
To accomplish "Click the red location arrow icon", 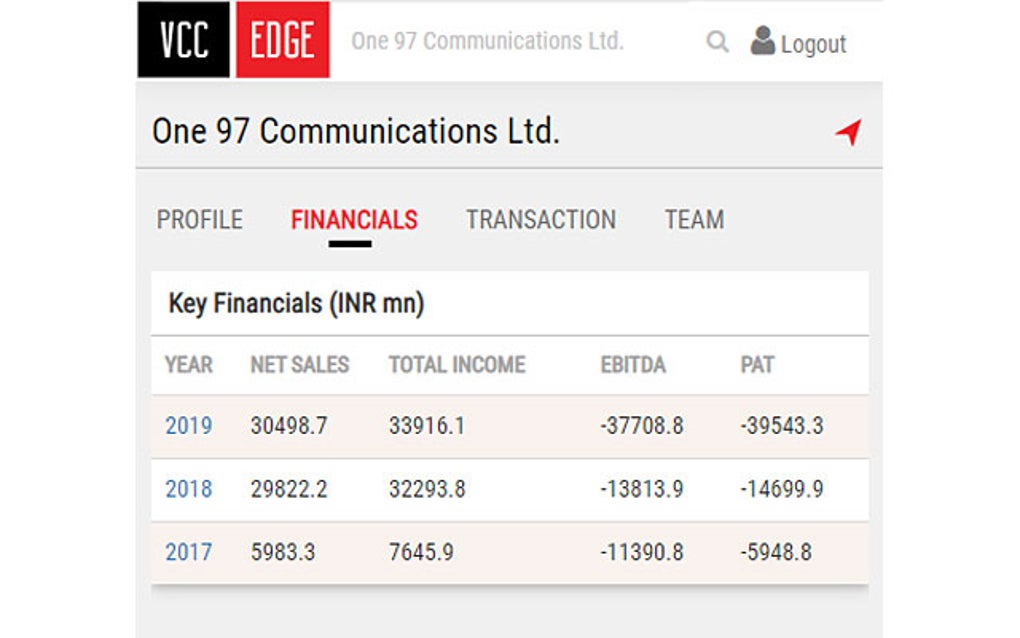I will pyautogui.click(x=848, y=132).
